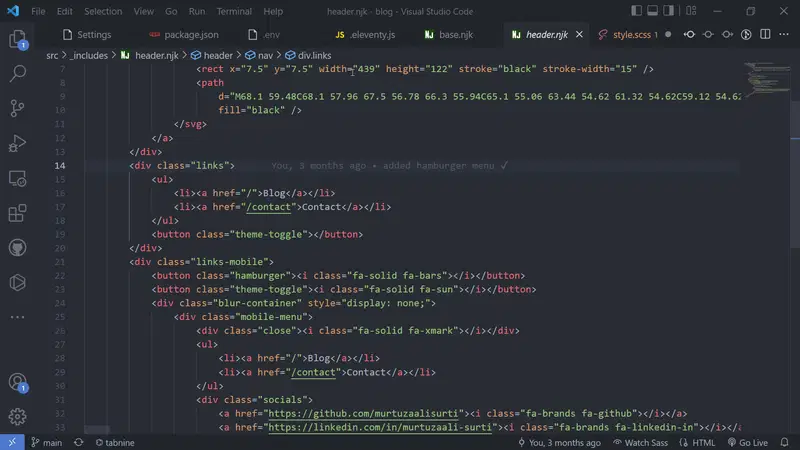Split the editor to the right

pos(765,34)
